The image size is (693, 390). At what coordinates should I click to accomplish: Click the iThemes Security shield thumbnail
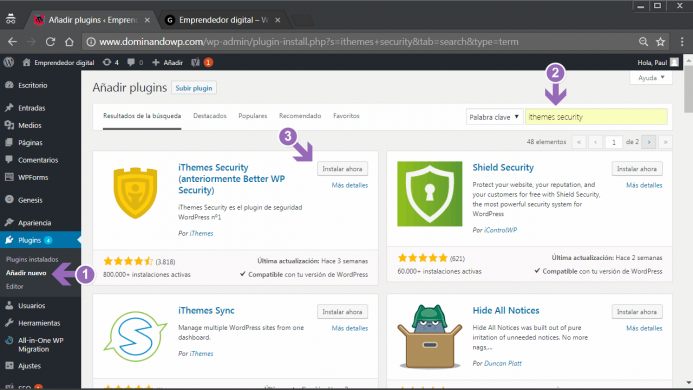(135, 193)
